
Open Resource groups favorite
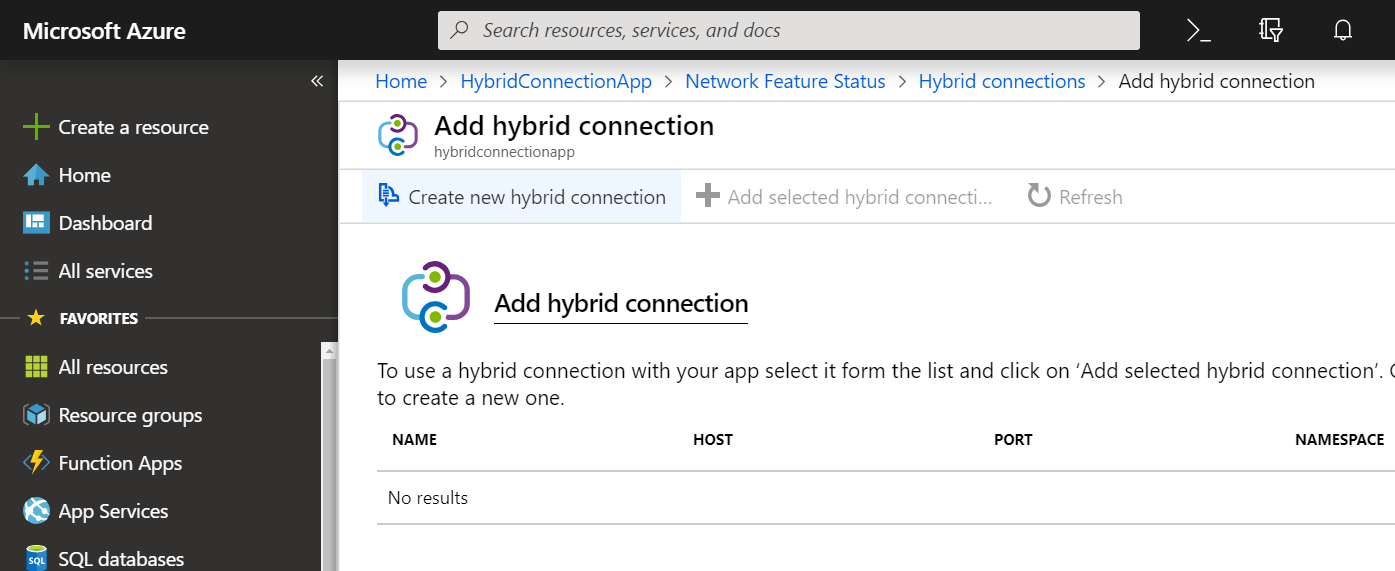130,415
